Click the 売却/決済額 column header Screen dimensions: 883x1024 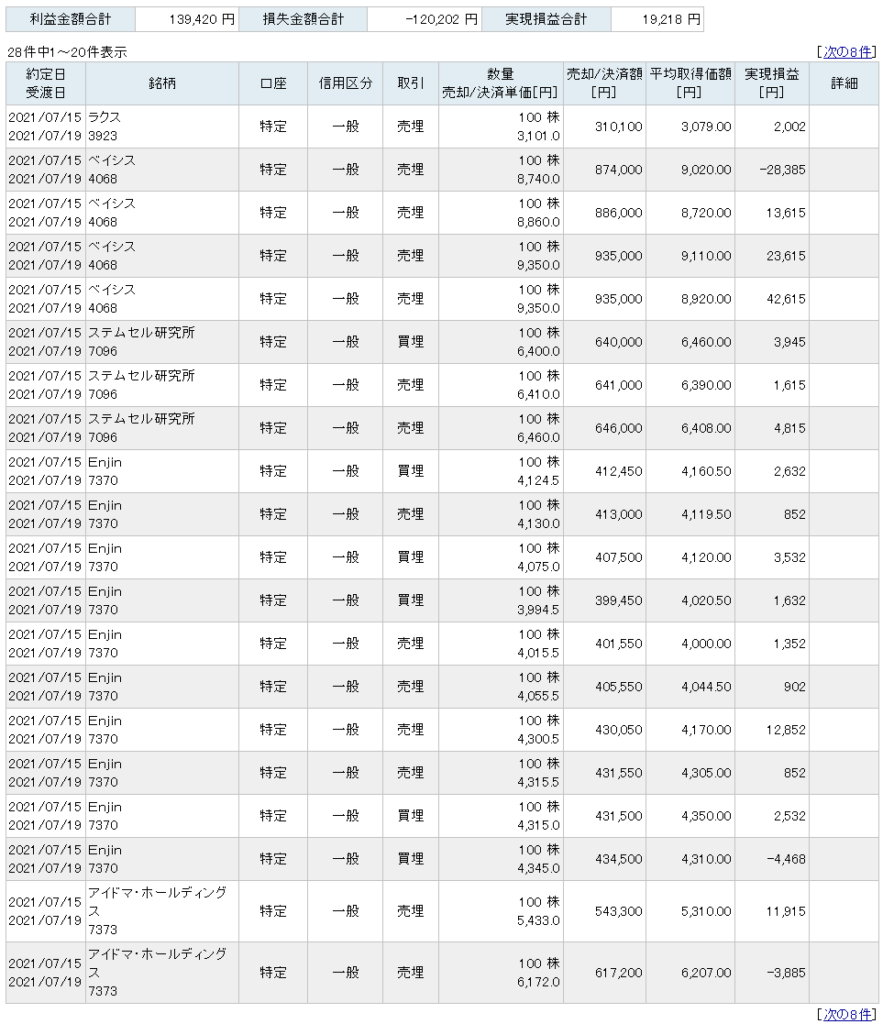tap(604, 84)
